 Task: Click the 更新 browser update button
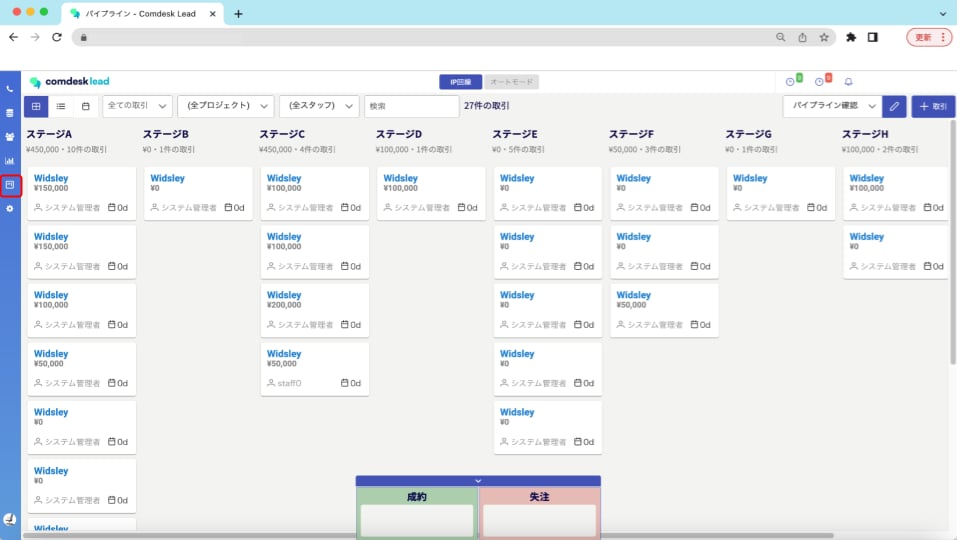pyautogui.click(x=929, y=37)
